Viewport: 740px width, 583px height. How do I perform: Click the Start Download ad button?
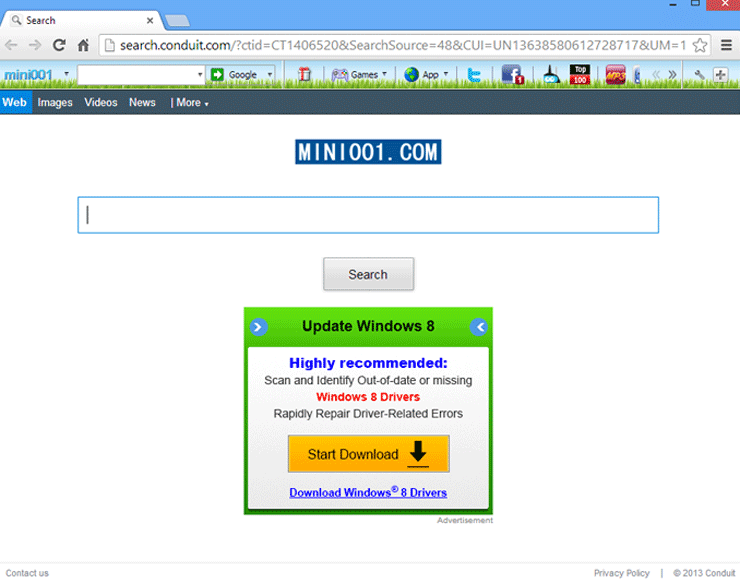click(x=368, y=454)
